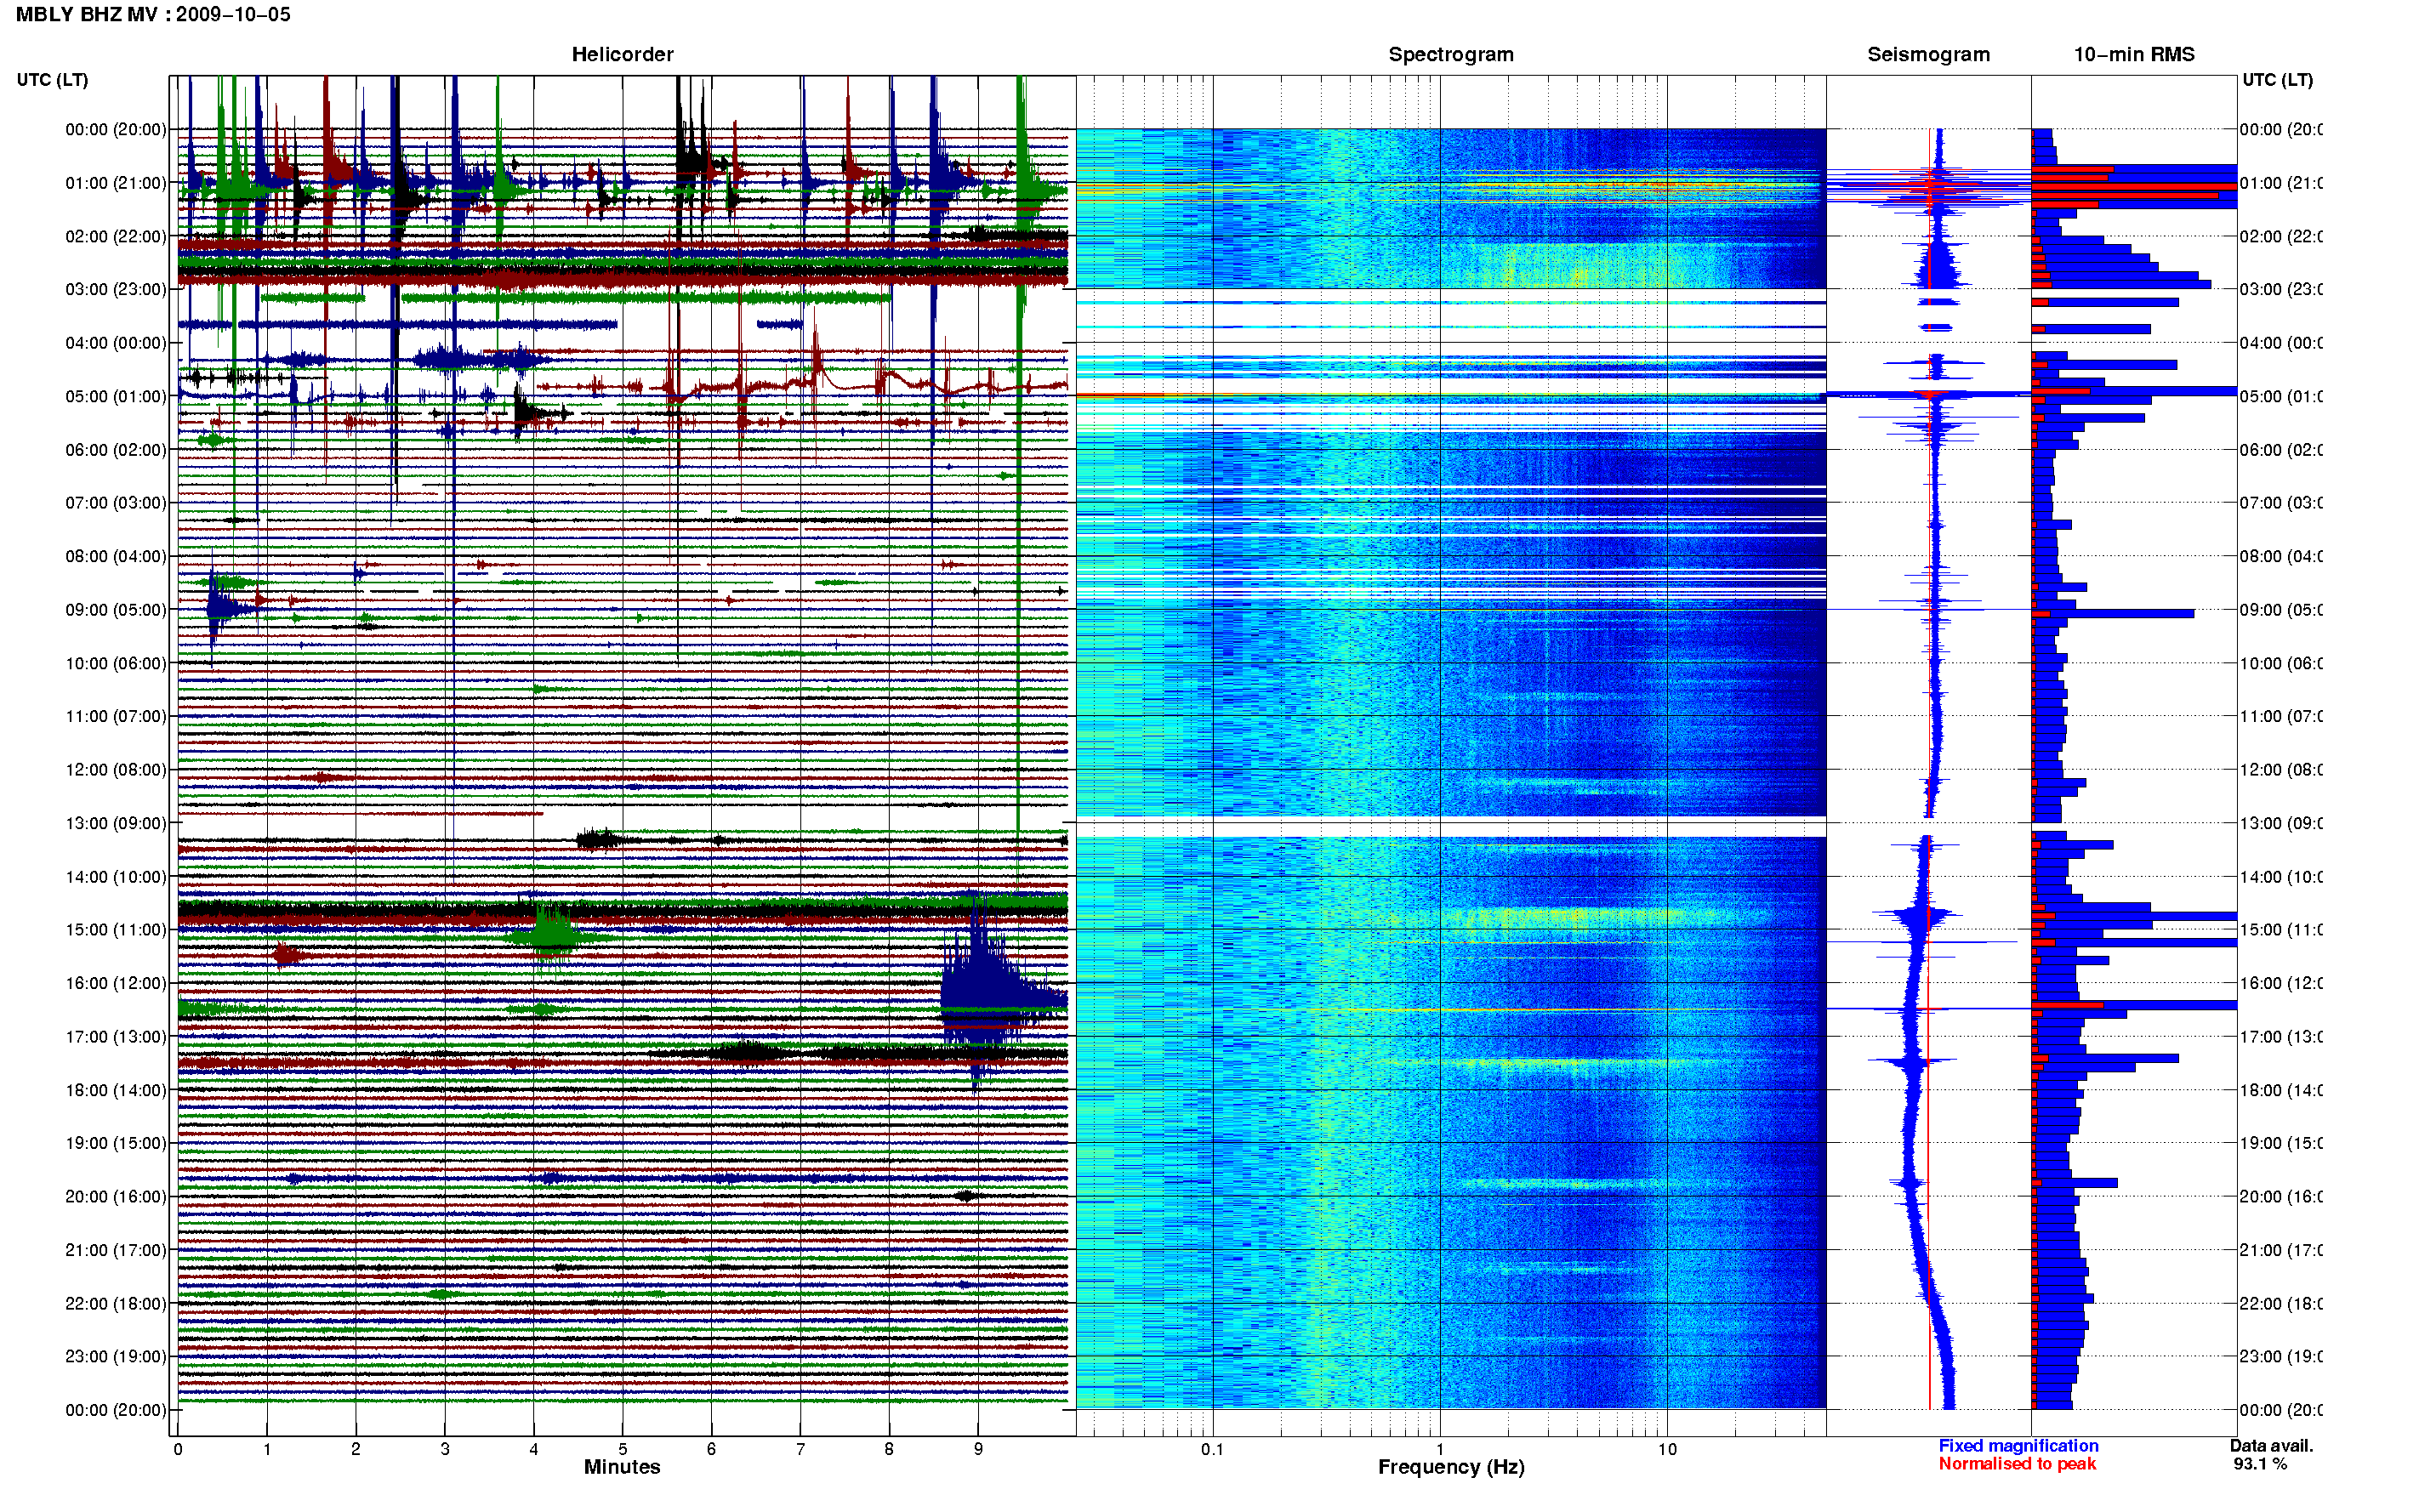This screenshot has height=1512, width=2419.
Task: Select the left '23:00 (19:00)' time label
Action: click(116, 1357)
